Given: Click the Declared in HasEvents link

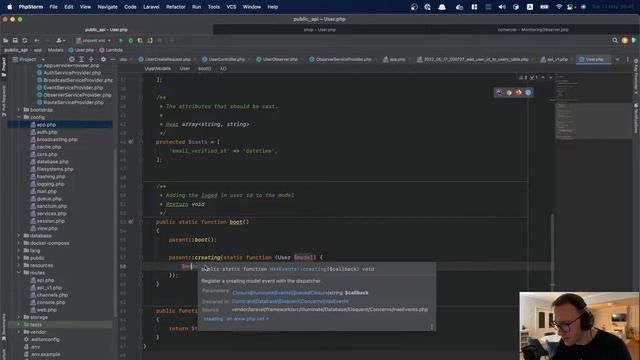Looking at the screenshot, I should [290, 301].
